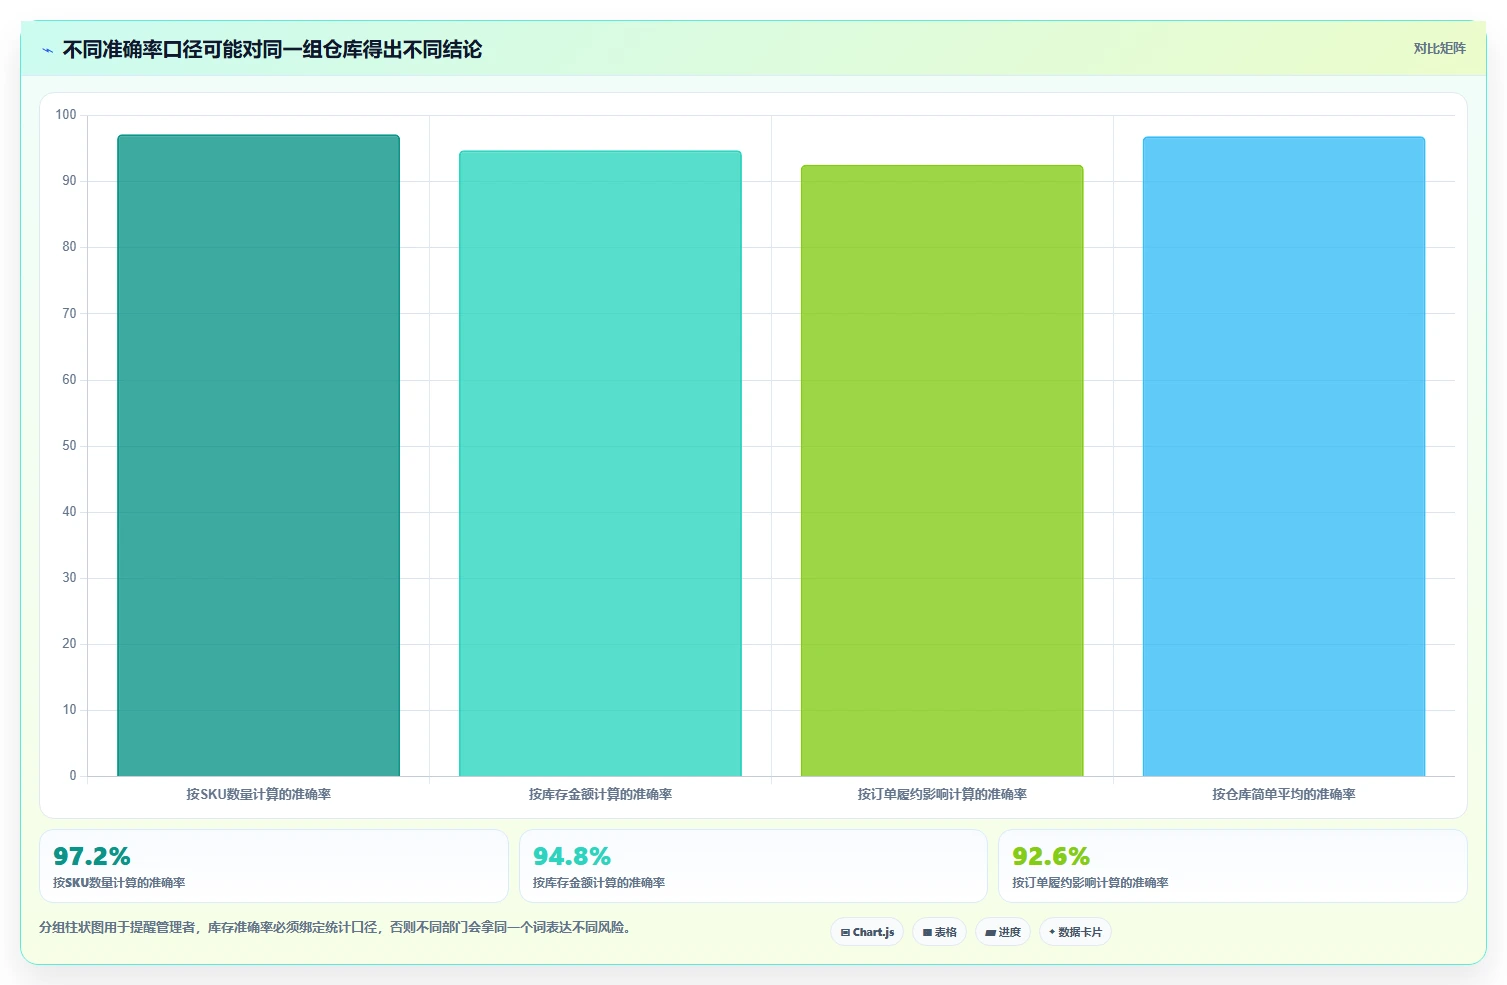Click the 按SKU数量计算的准确率 caption in the 97.2% card
The height and width of the screenshot is (985, 1507).
(x=119, y=883)
